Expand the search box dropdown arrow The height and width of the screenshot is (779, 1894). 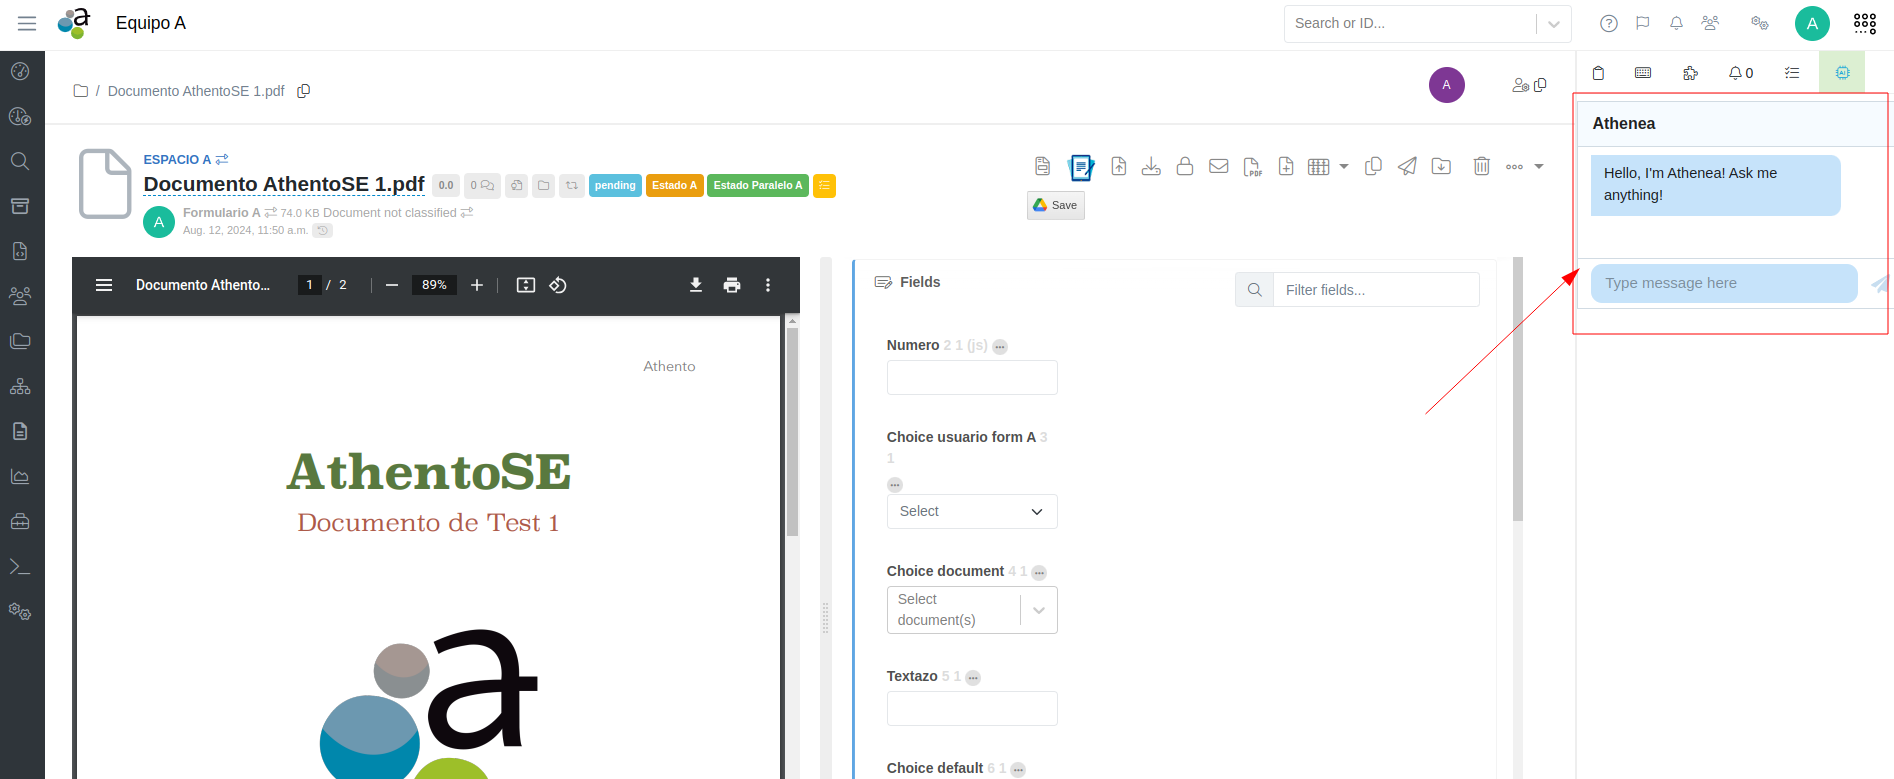pos(1553,24)
